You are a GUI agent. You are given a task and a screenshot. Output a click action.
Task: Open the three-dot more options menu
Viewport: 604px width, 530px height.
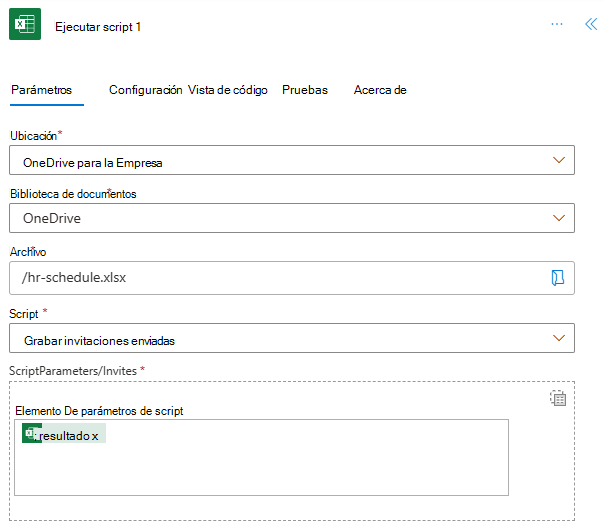pyautogui.click(x=557, y=24)
